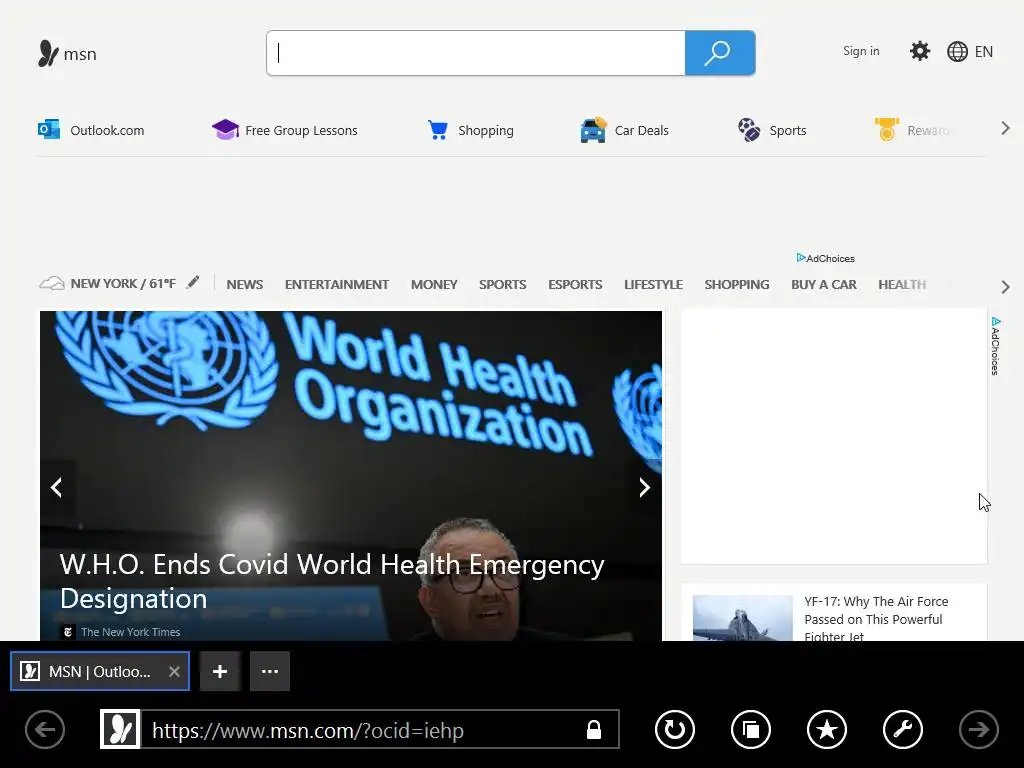
Task: Click the Free Group Lessons link
Action: pos(301,130)
